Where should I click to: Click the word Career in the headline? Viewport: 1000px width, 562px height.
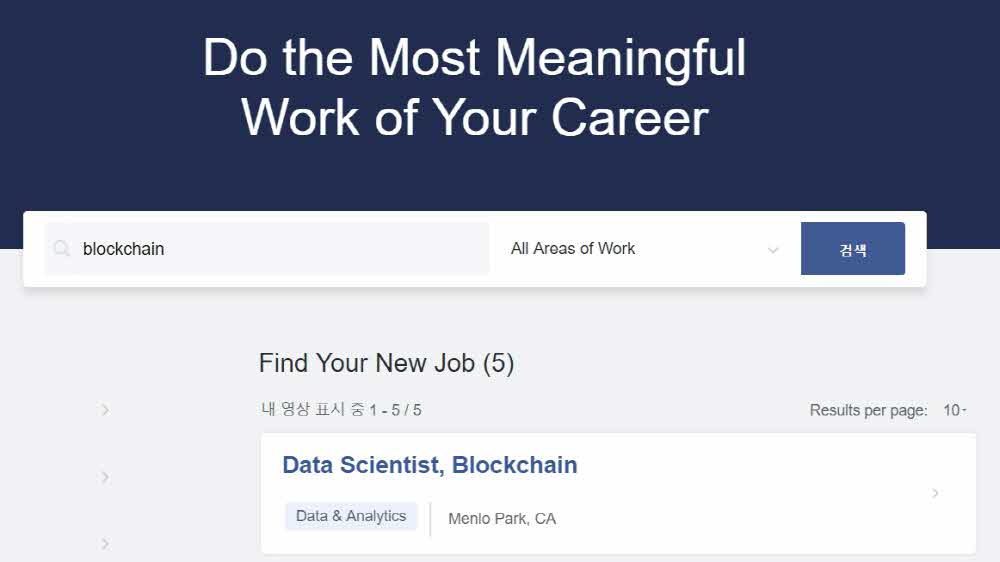(630, 117)
